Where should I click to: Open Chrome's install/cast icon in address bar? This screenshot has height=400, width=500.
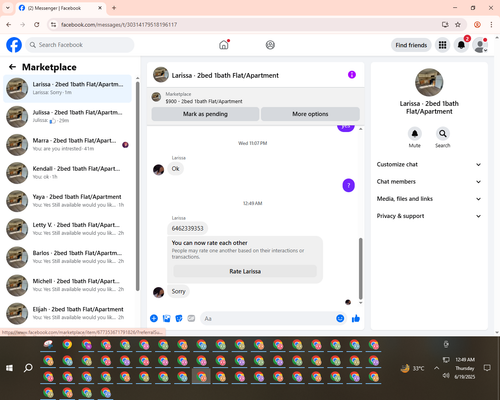(x=445, y=24)
